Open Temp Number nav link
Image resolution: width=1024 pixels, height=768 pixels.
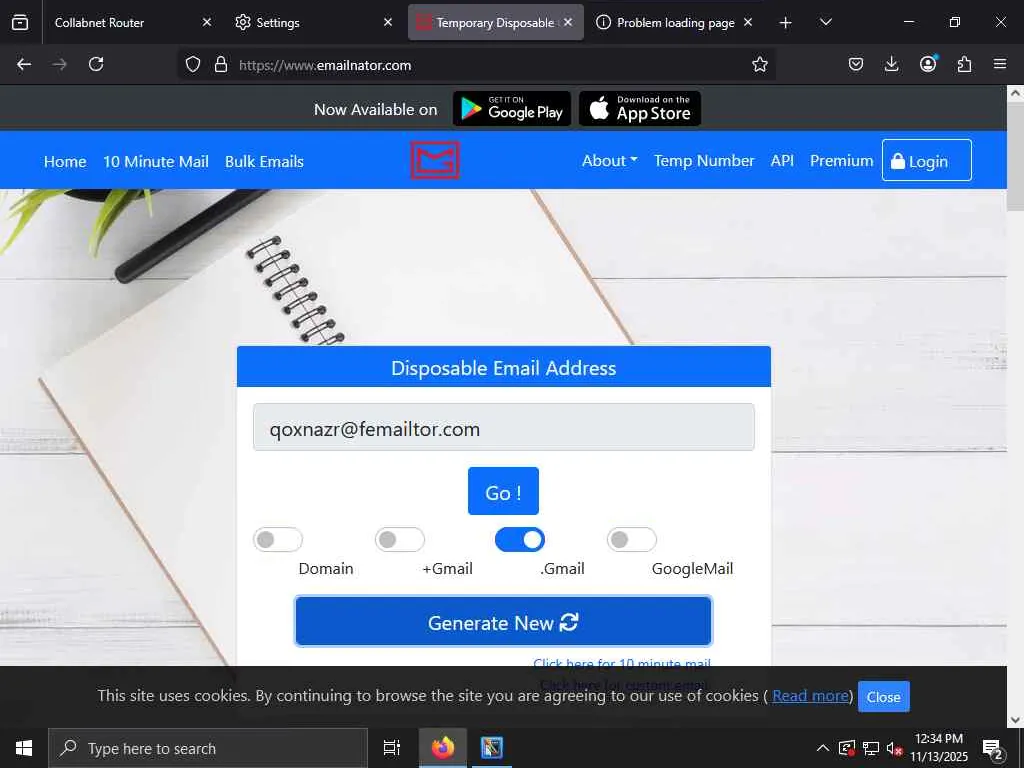(704, 161)
